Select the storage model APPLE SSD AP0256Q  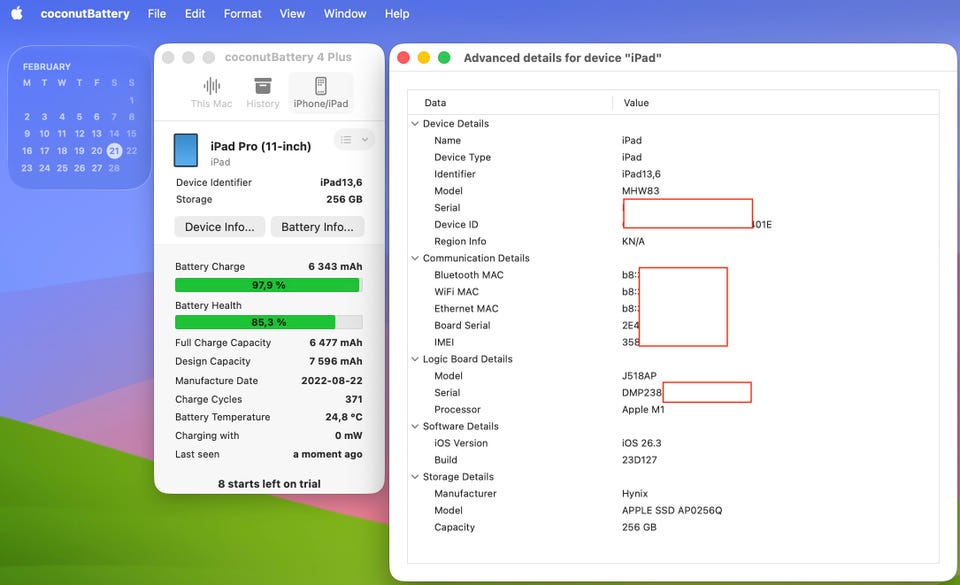(672, 510)
